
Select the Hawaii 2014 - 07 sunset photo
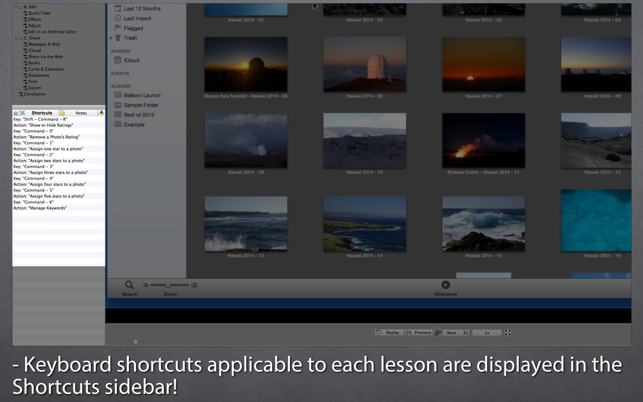[x=483, y=64]
